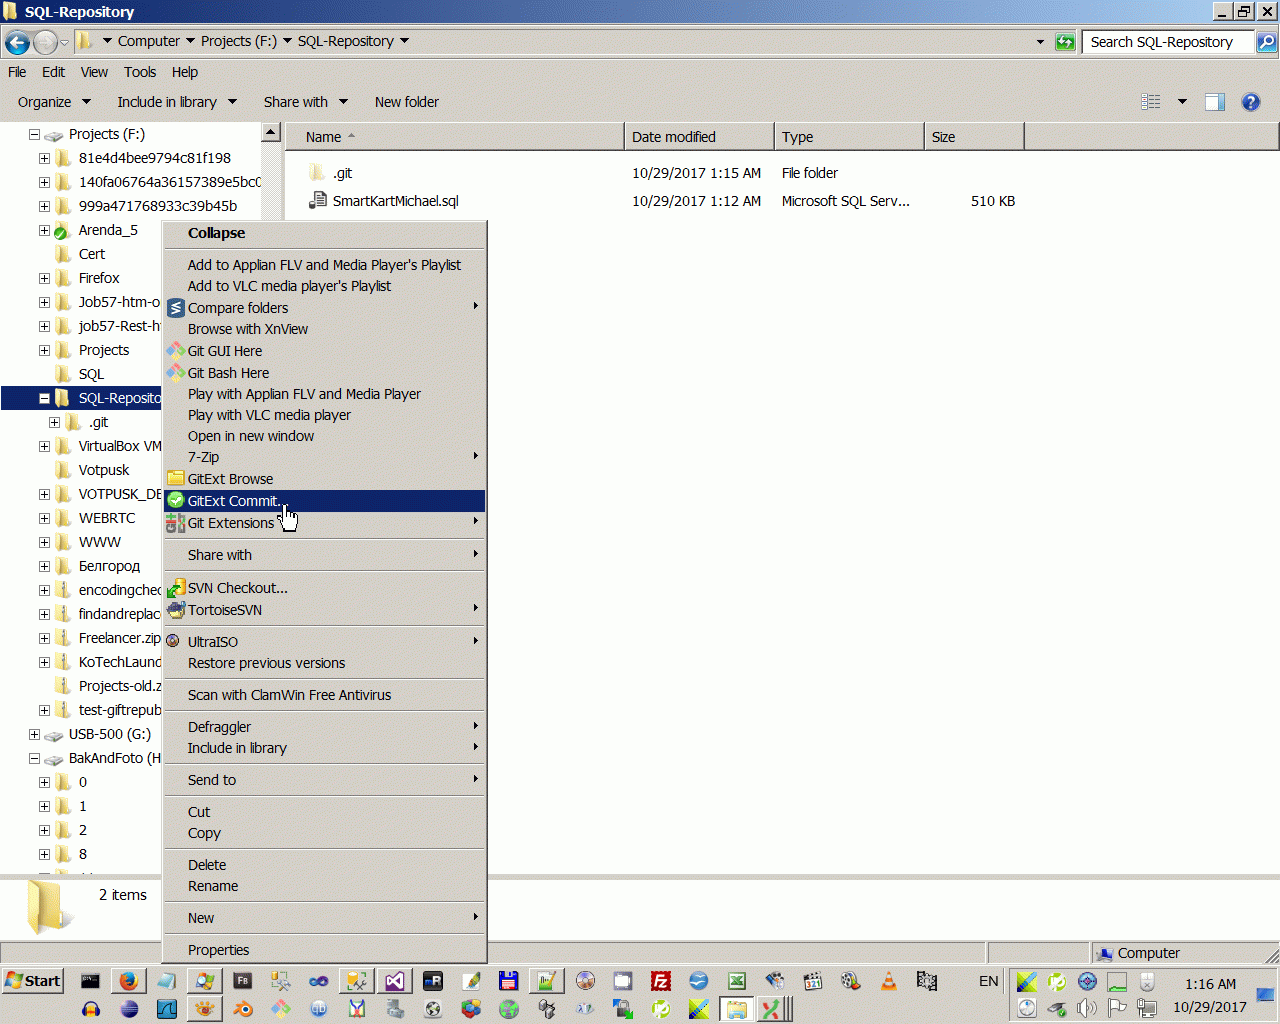Open Visual Studio from the taskbar

tap(395, 981)
